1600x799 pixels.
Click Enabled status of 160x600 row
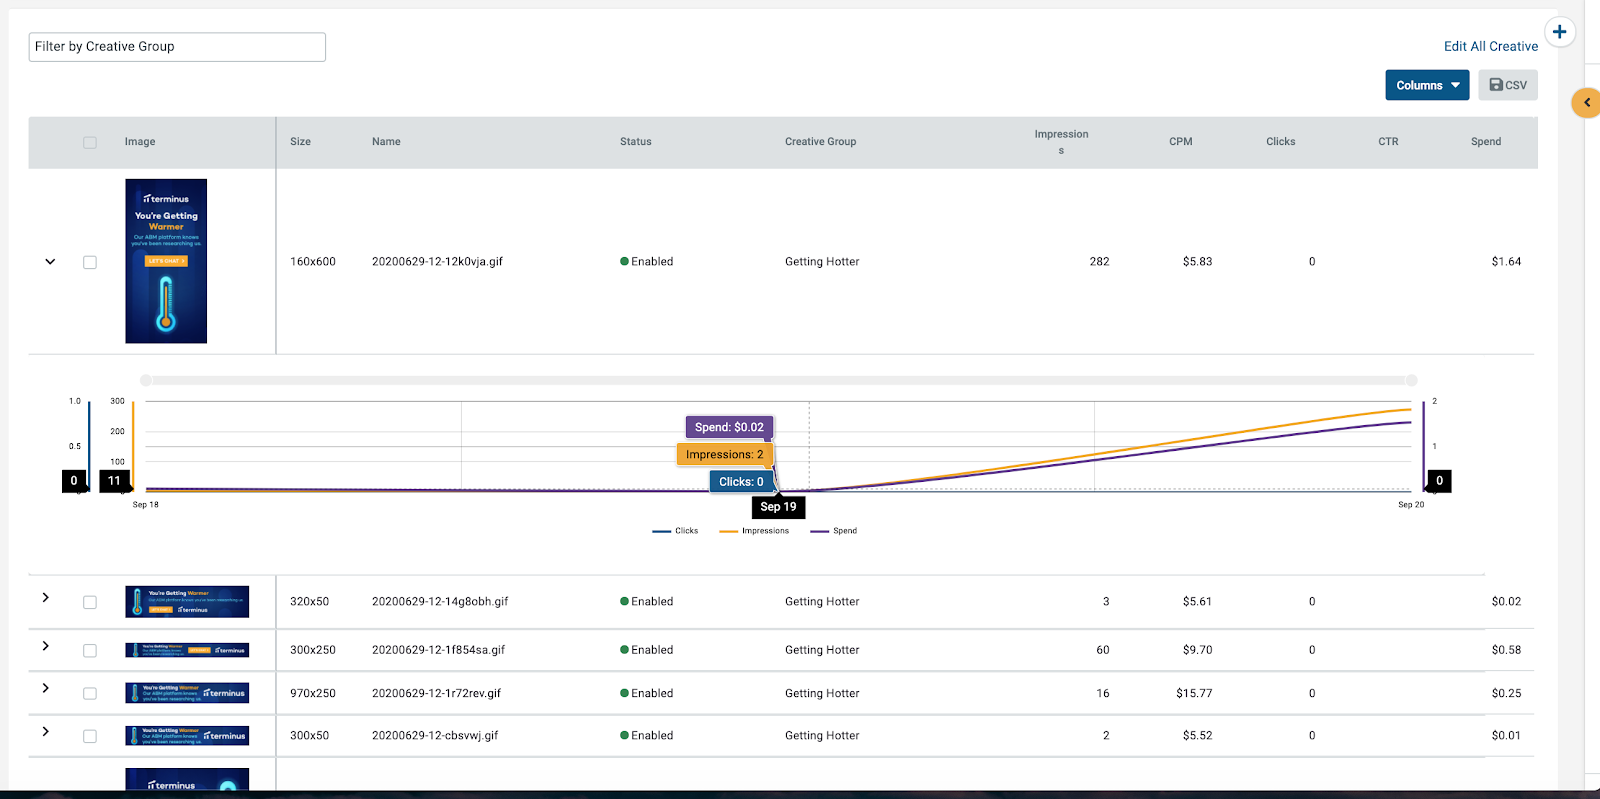(x=646, y=262)
